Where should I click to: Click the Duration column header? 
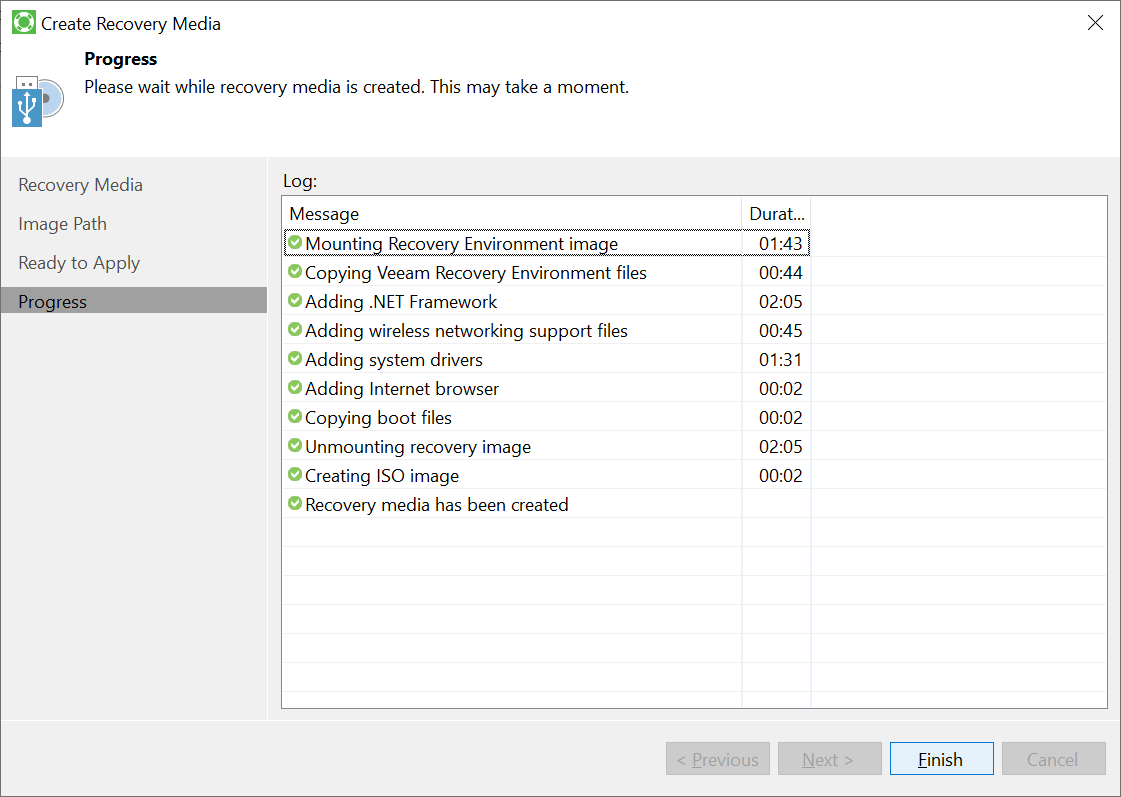pos(776,214)
